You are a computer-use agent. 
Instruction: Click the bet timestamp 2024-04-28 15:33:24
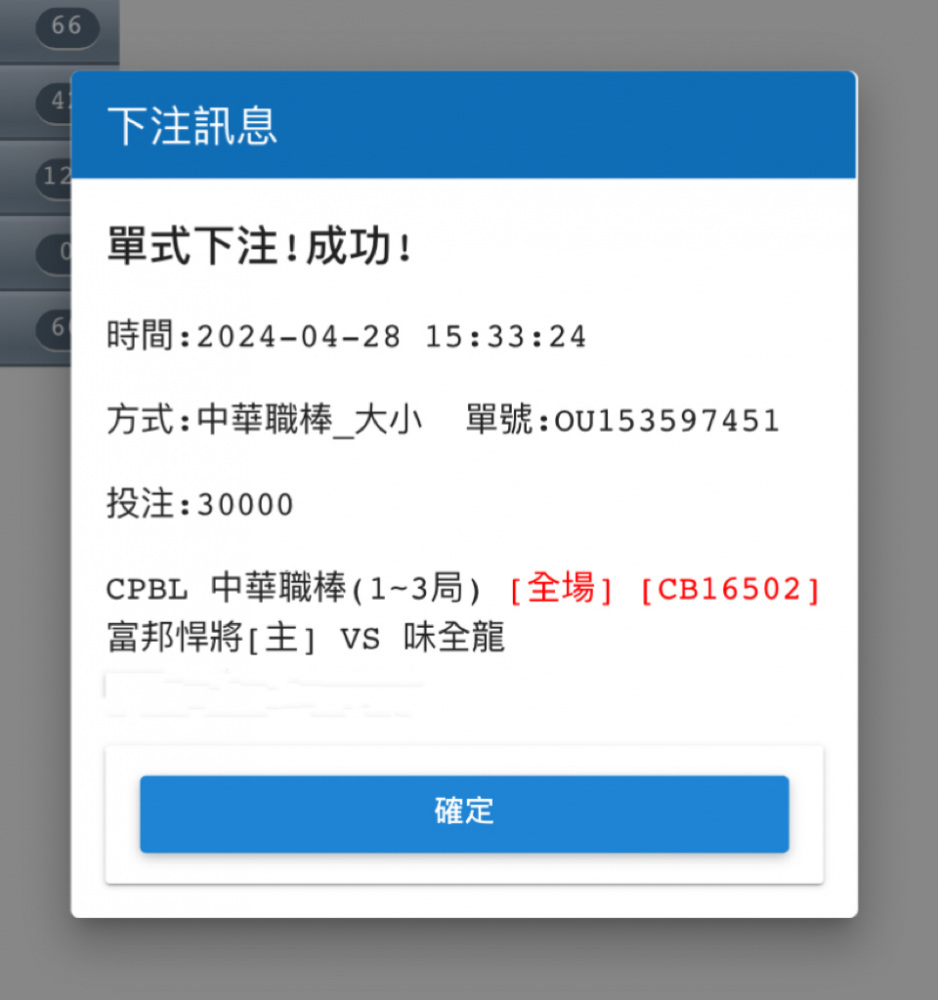click(x=391, y=336)
